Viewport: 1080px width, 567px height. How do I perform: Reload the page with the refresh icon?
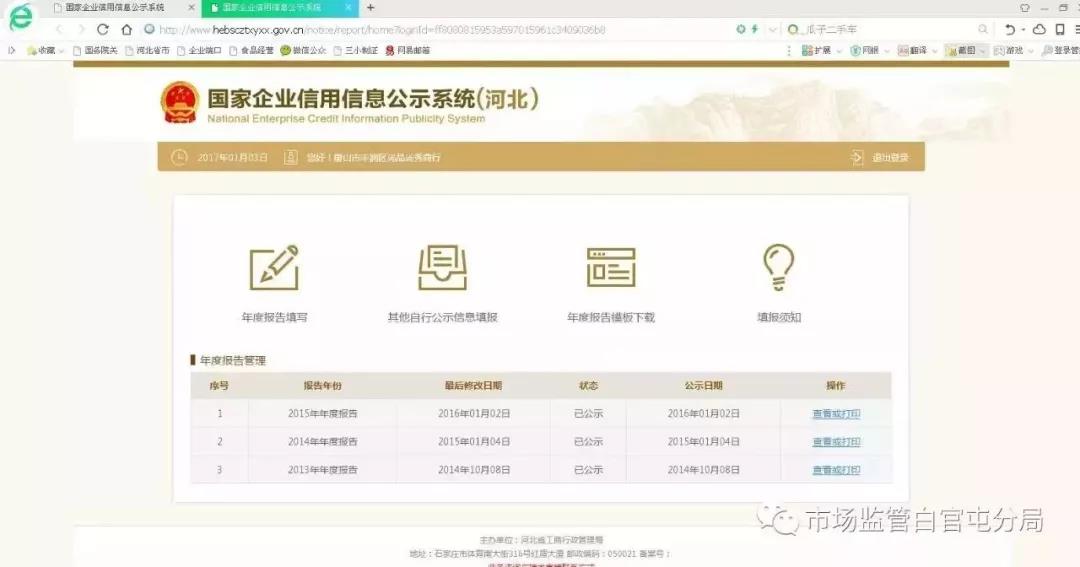click(x=103, y=30)
